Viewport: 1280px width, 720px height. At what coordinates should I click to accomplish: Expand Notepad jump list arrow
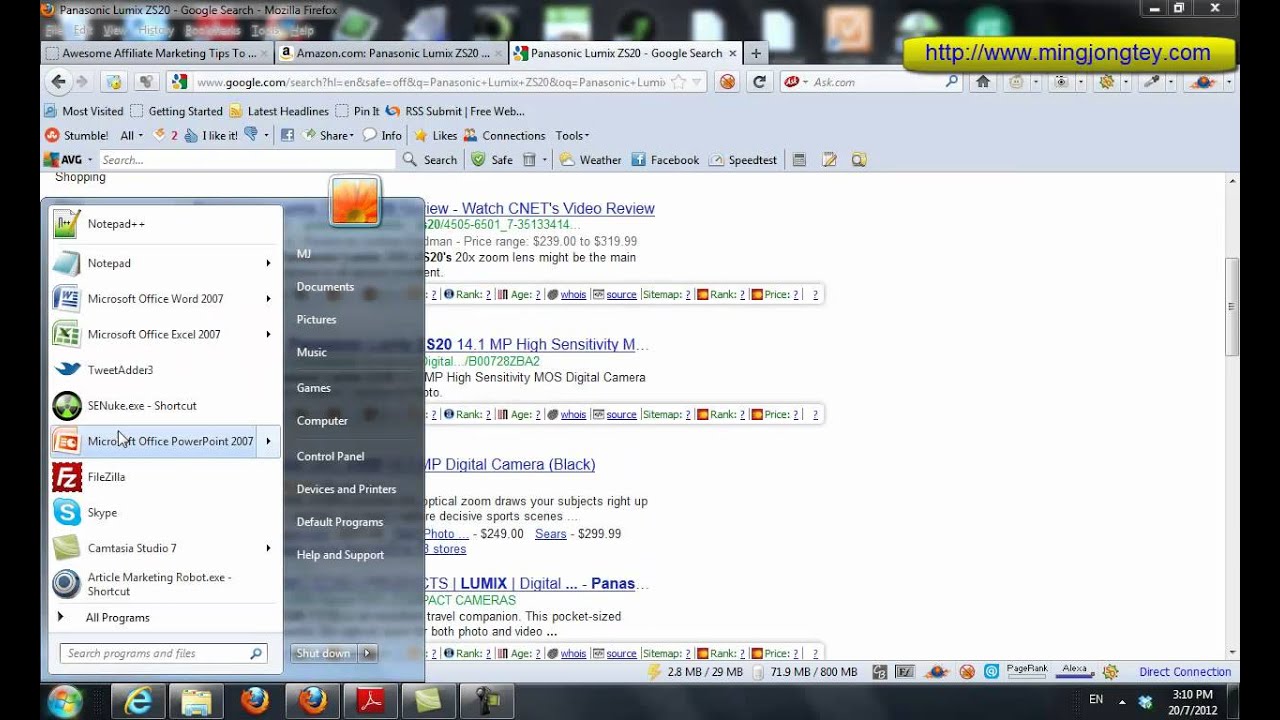tap(268, 263)
